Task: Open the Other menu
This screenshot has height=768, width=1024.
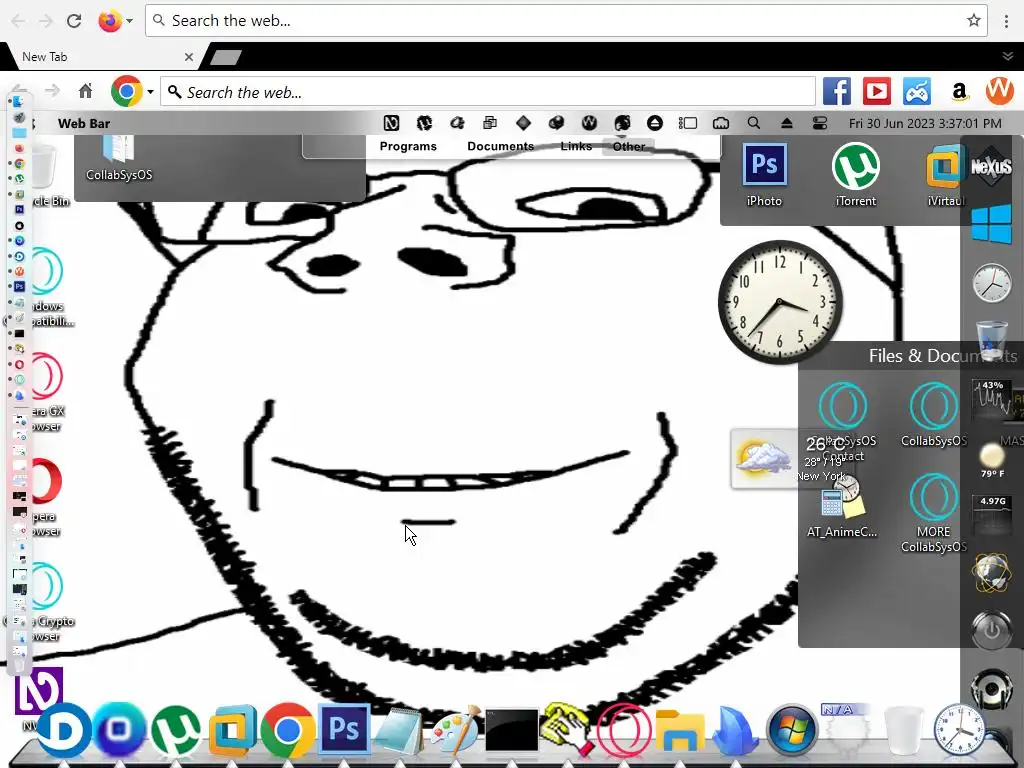Action: [629, 146]
